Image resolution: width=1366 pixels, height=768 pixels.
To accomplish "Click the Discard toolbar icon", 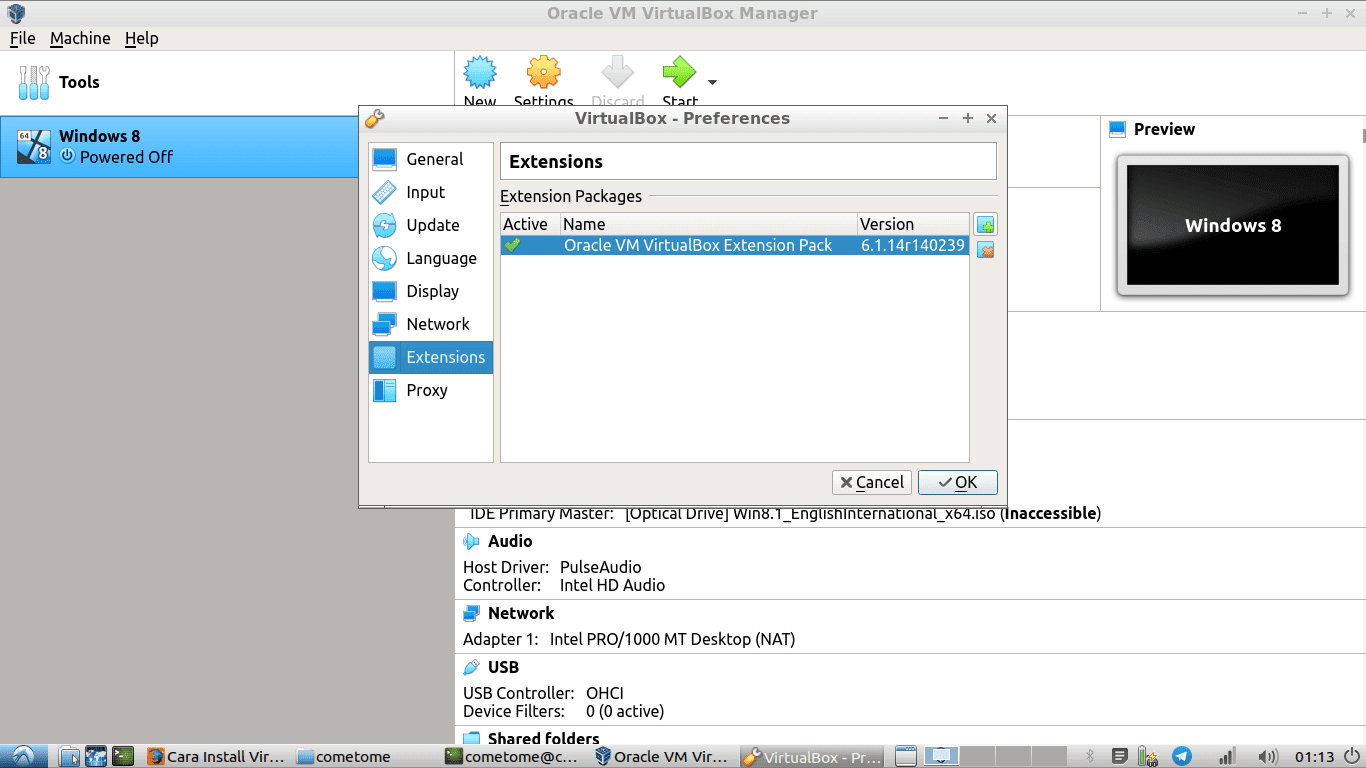I will (x=617, y=81).
